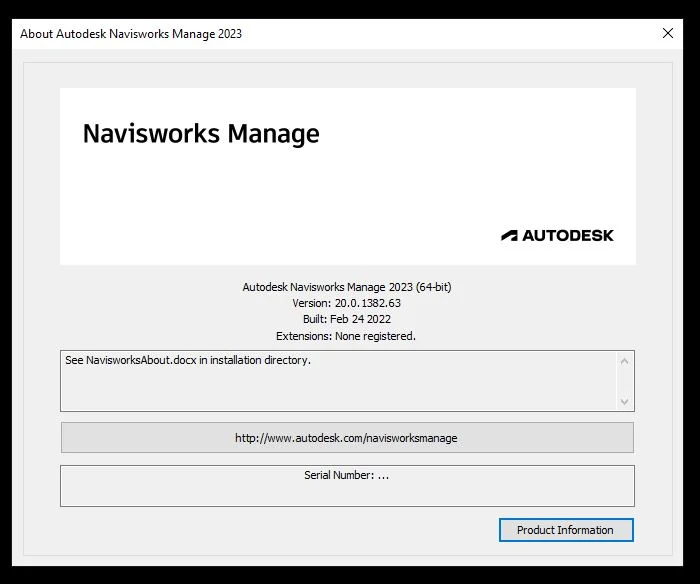The width and height of the screenshot is (700, 584).
Task: Click the Autodesk logo mark icon
Action: (509, 236)
